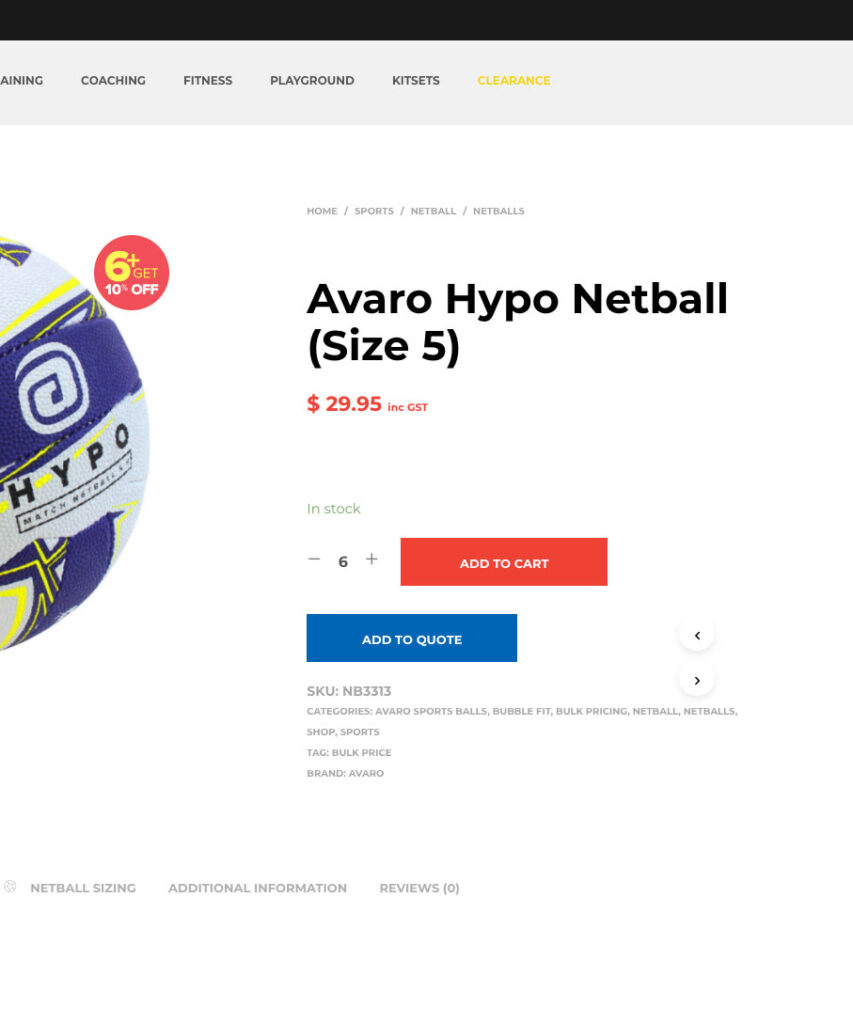The image size is (853, 1024).
Task: Open the Reviews (0) tab
Action: pos(419,888)
